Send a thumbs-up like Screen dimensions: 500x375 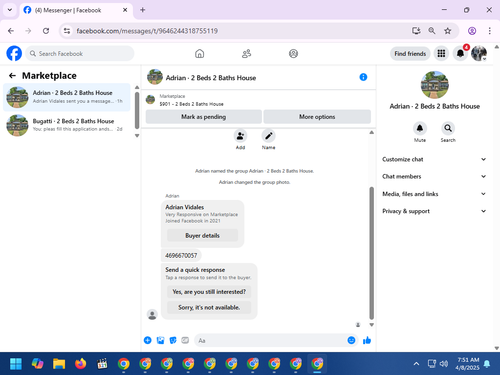point(367,340)
